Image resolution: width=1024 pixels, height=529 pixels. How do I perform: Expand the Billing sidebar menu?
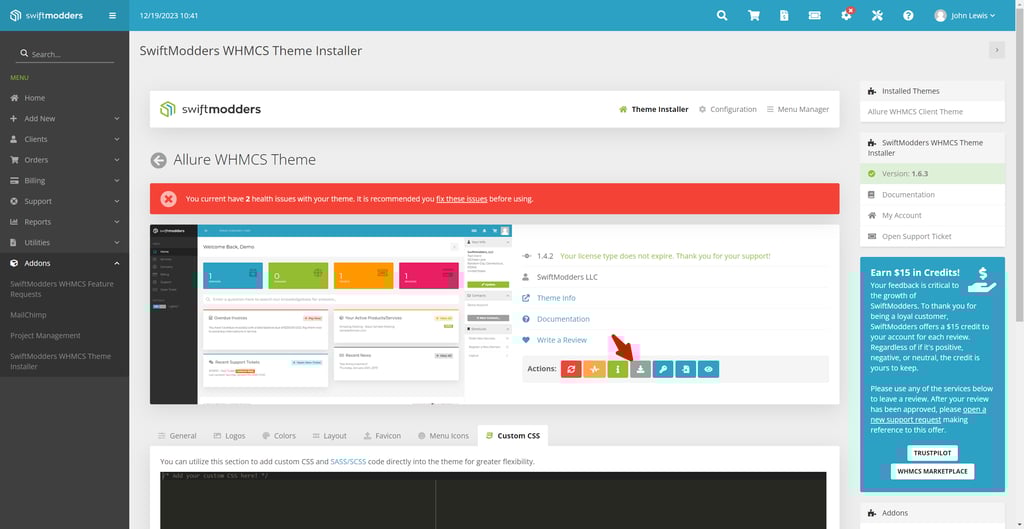(64, 181)
